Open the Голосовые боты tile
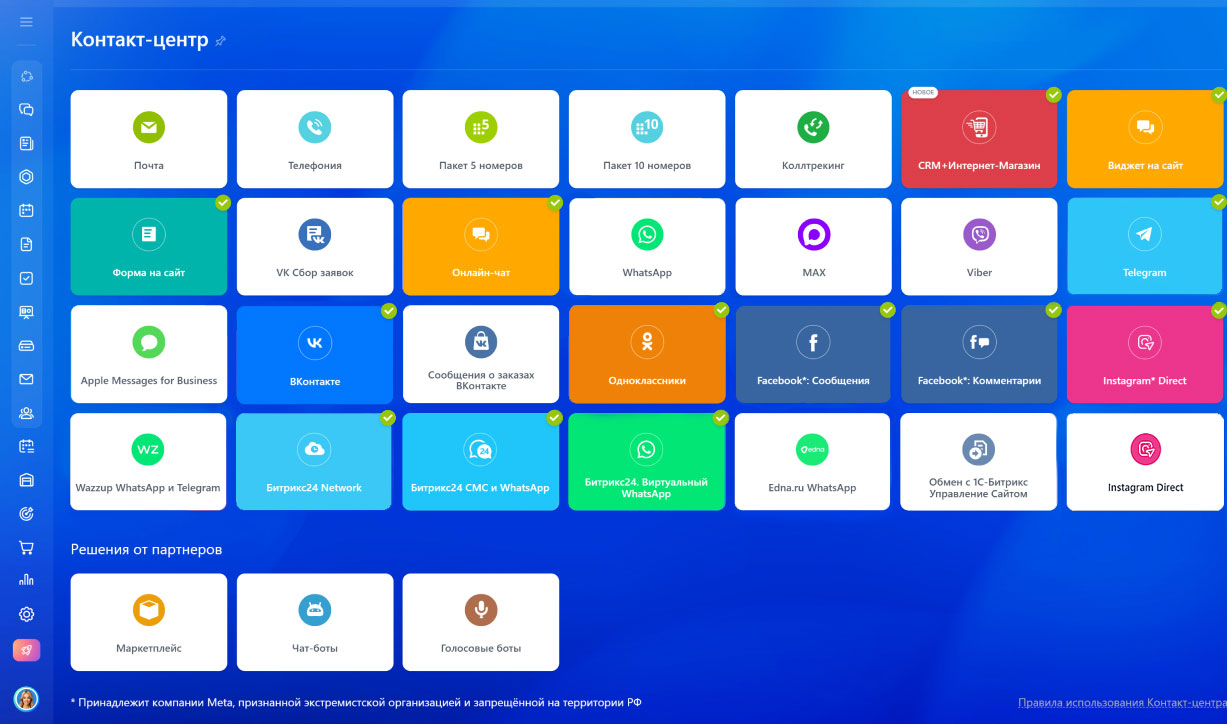The height and width of the screenshot is (724, 1227). (481, 622)
